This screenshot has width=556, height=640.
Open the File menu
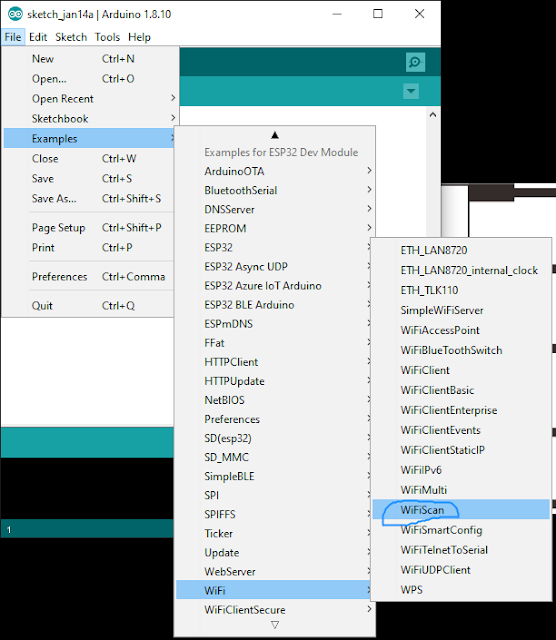click(13, 37)
